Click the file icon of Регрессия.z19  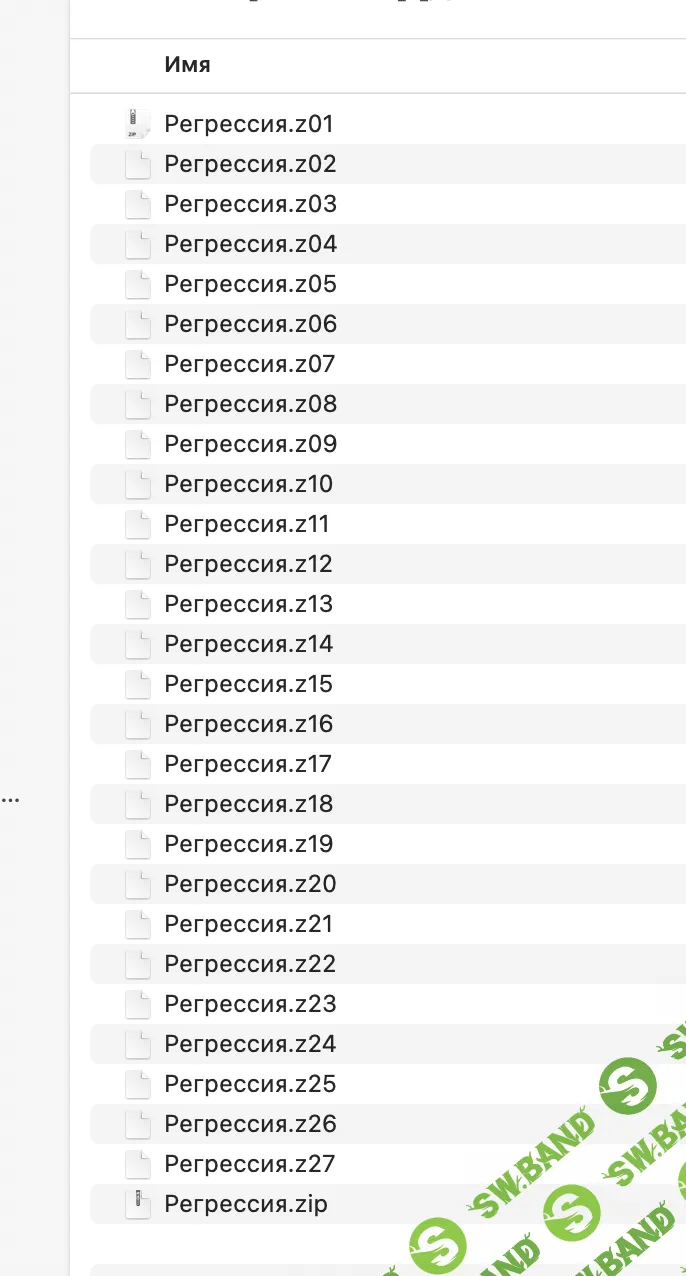click(x=137, y=844)
